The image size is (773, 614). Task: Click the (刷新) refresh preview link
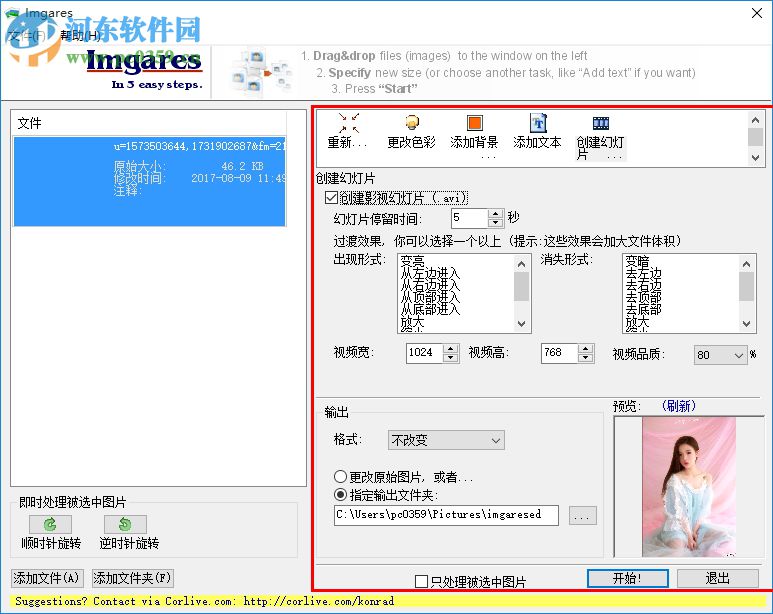[678, 406]
